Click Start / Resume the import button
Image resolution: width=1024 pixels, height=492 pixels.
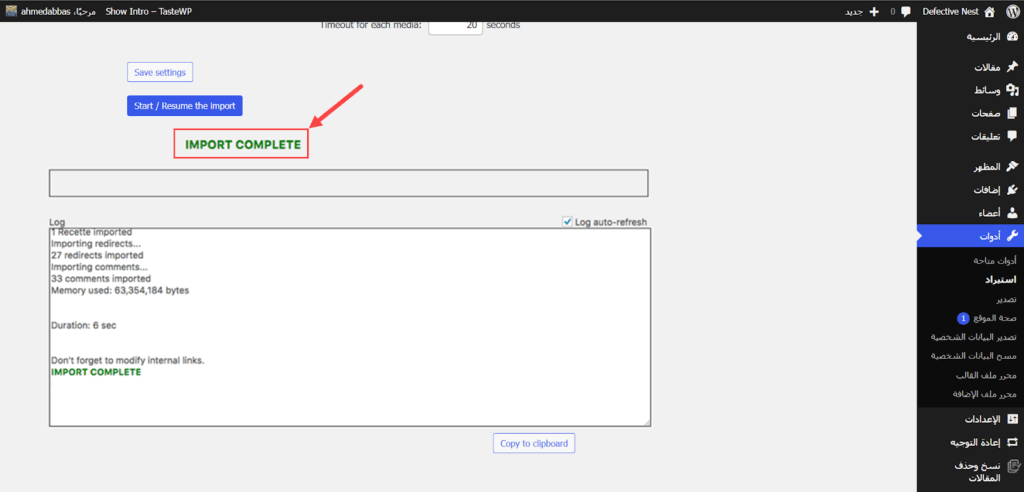coord(185,106)
